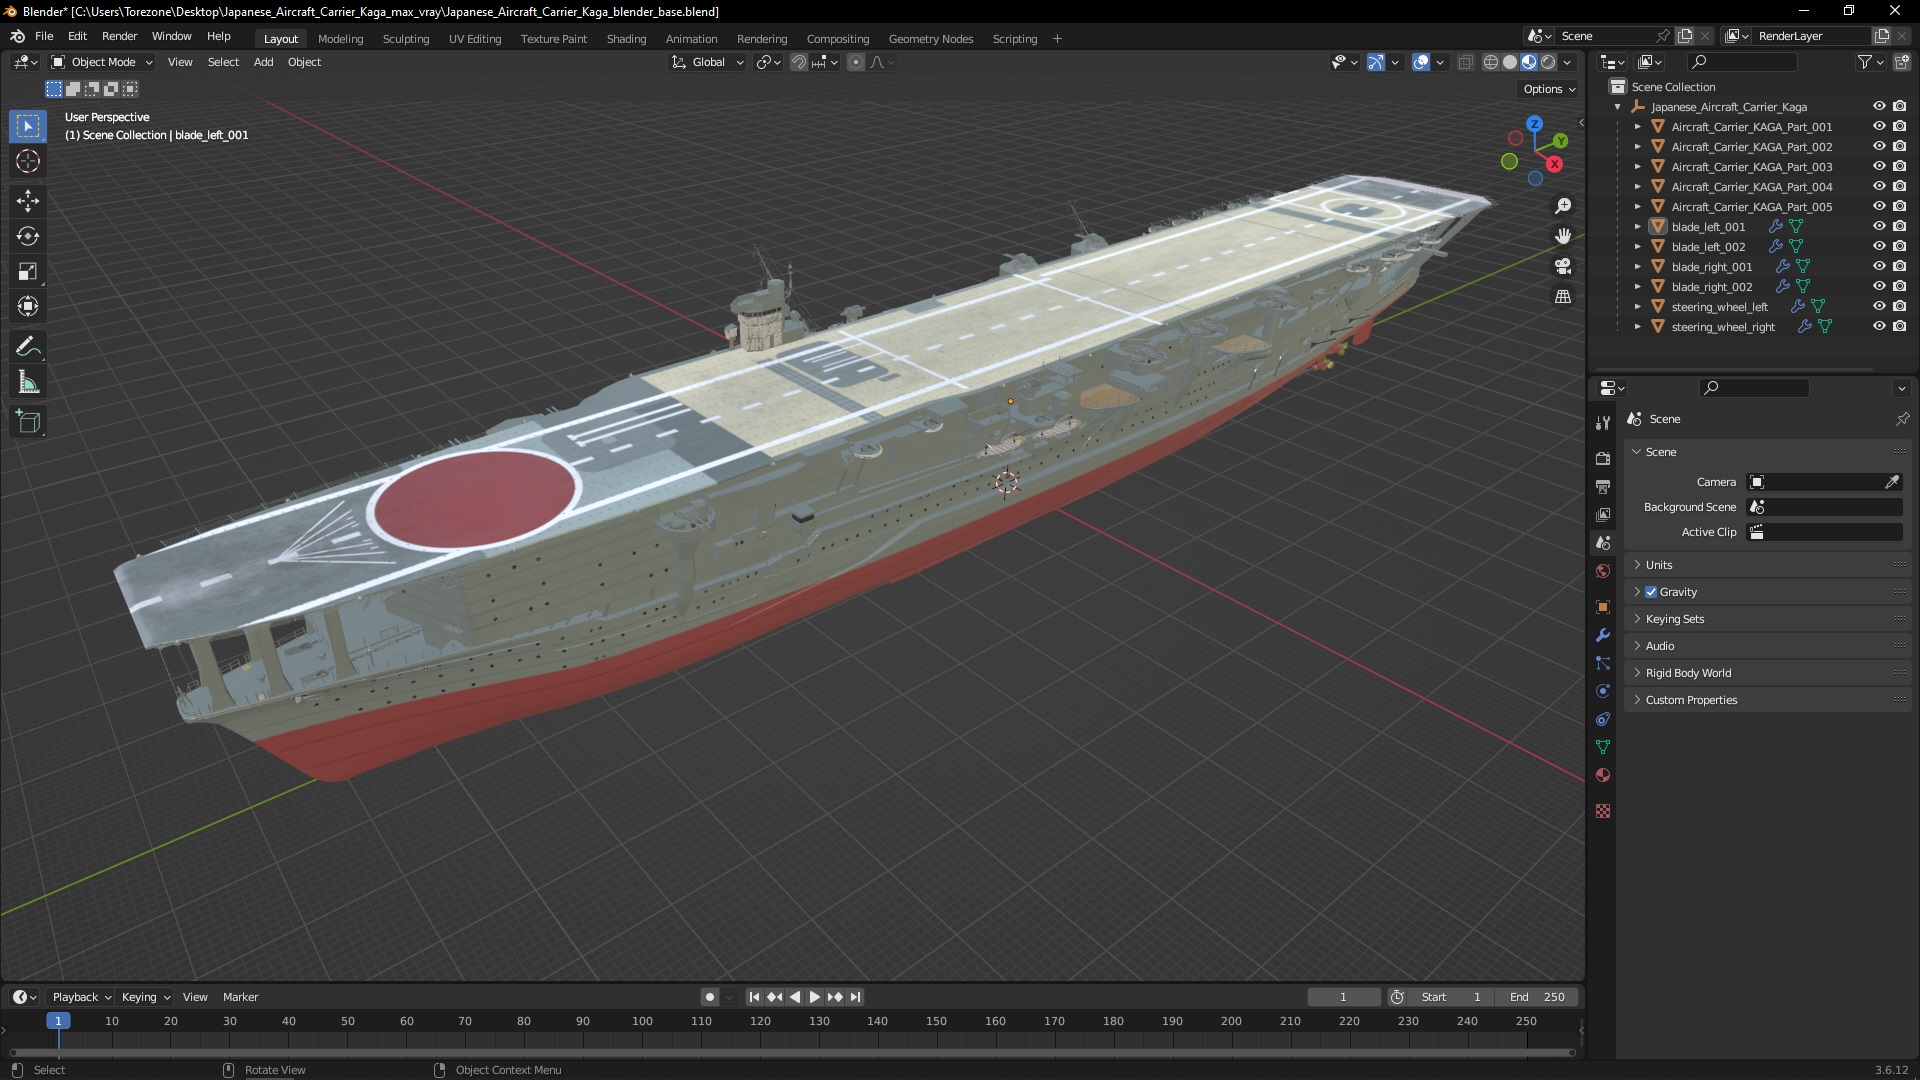Image resolution: width=1920 pixels, height=1080 pixels.
Task: Play the animation
Action: pos(814,997)
